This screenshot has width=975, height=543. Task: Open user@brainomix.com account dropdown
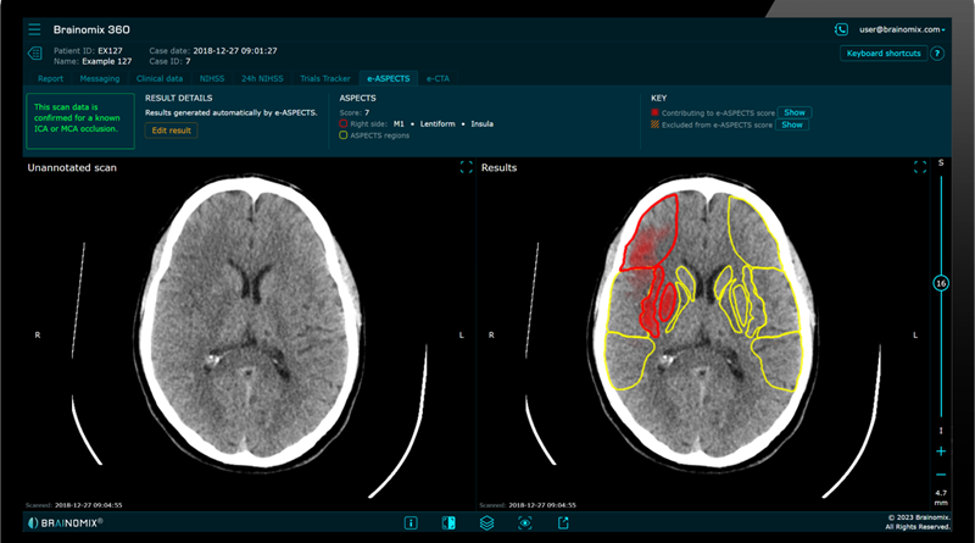pos(902,29)
